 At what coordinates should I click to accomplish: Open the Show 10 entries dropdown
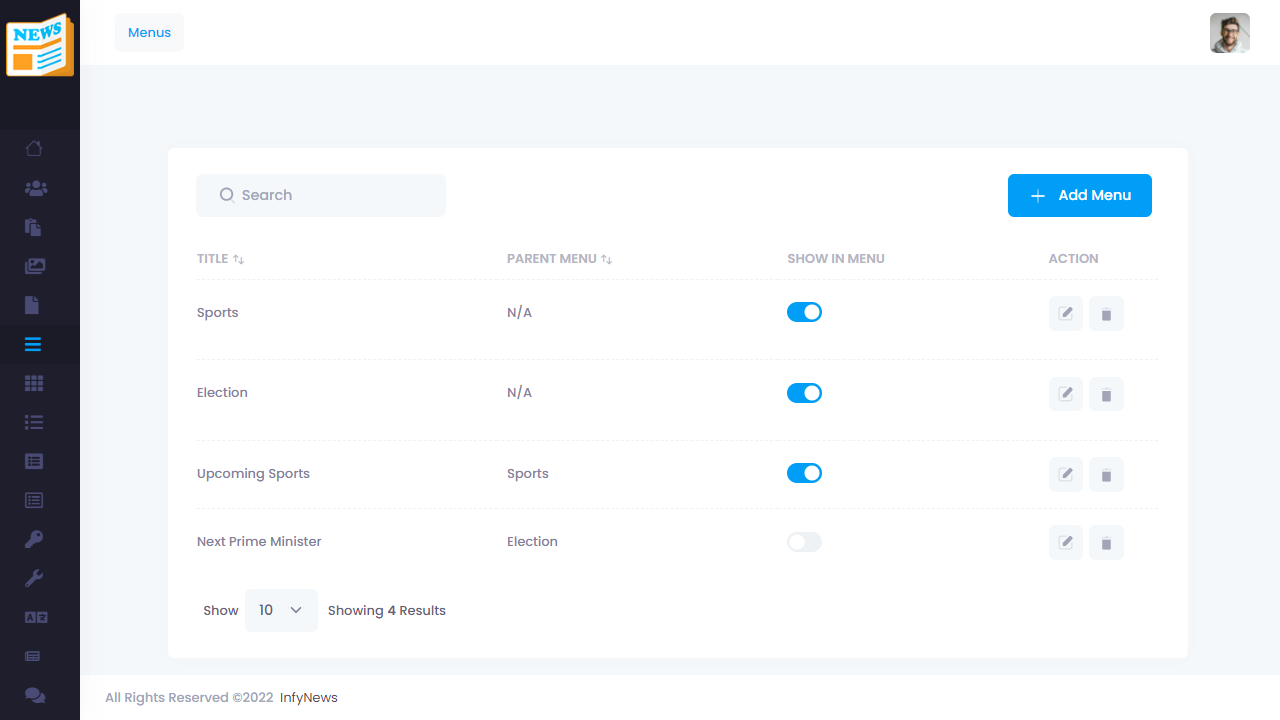pyautogui.click(x=281, y=610)
